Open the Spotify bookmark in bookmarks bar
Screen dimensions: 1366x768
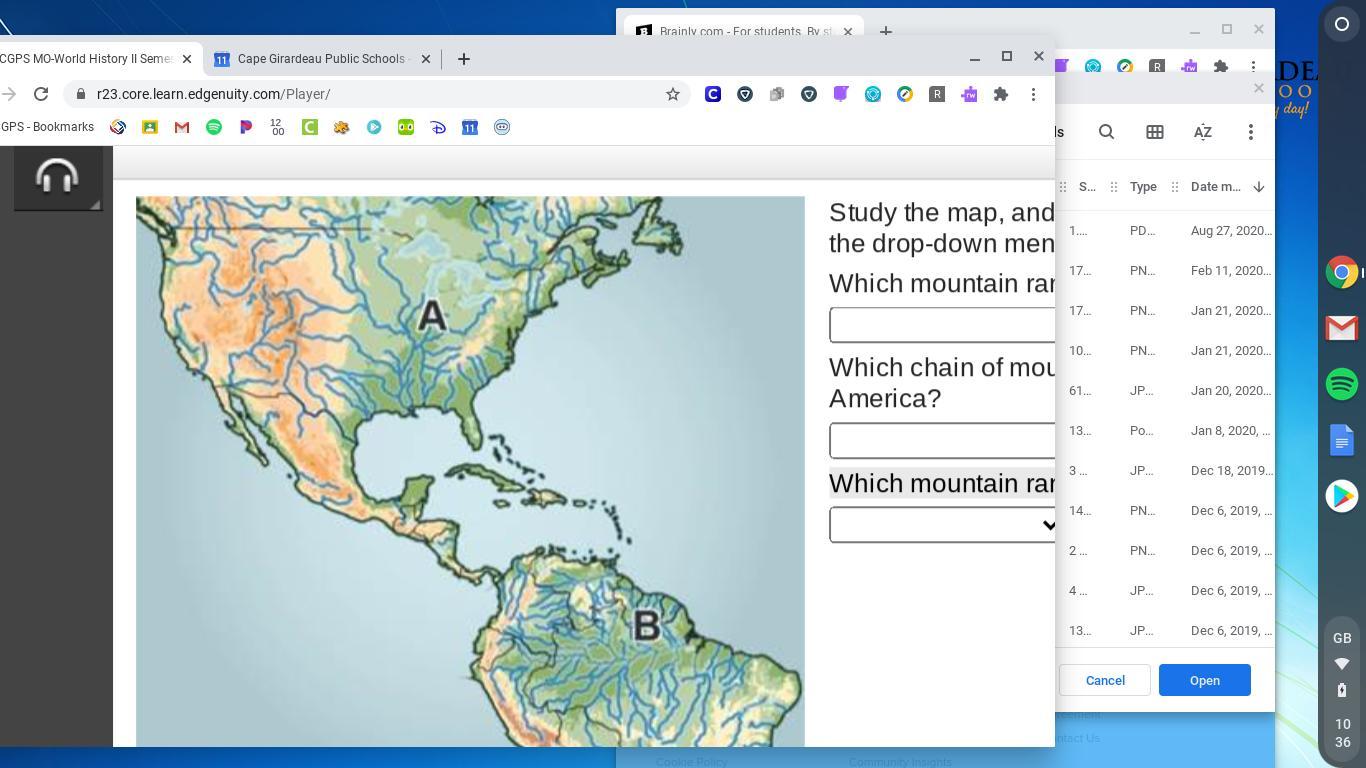214,127
